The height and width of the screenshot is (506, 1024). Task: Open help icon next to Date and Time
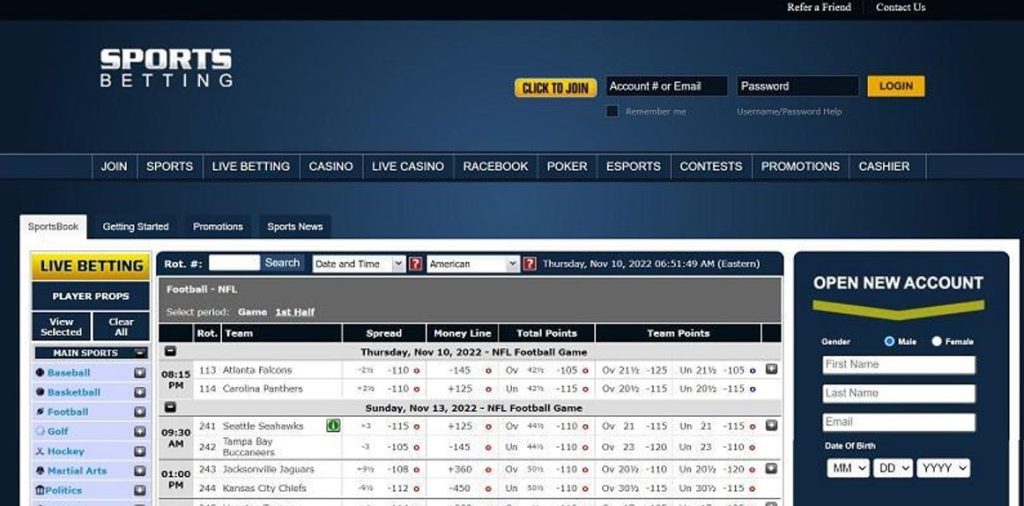click(415, 264)
